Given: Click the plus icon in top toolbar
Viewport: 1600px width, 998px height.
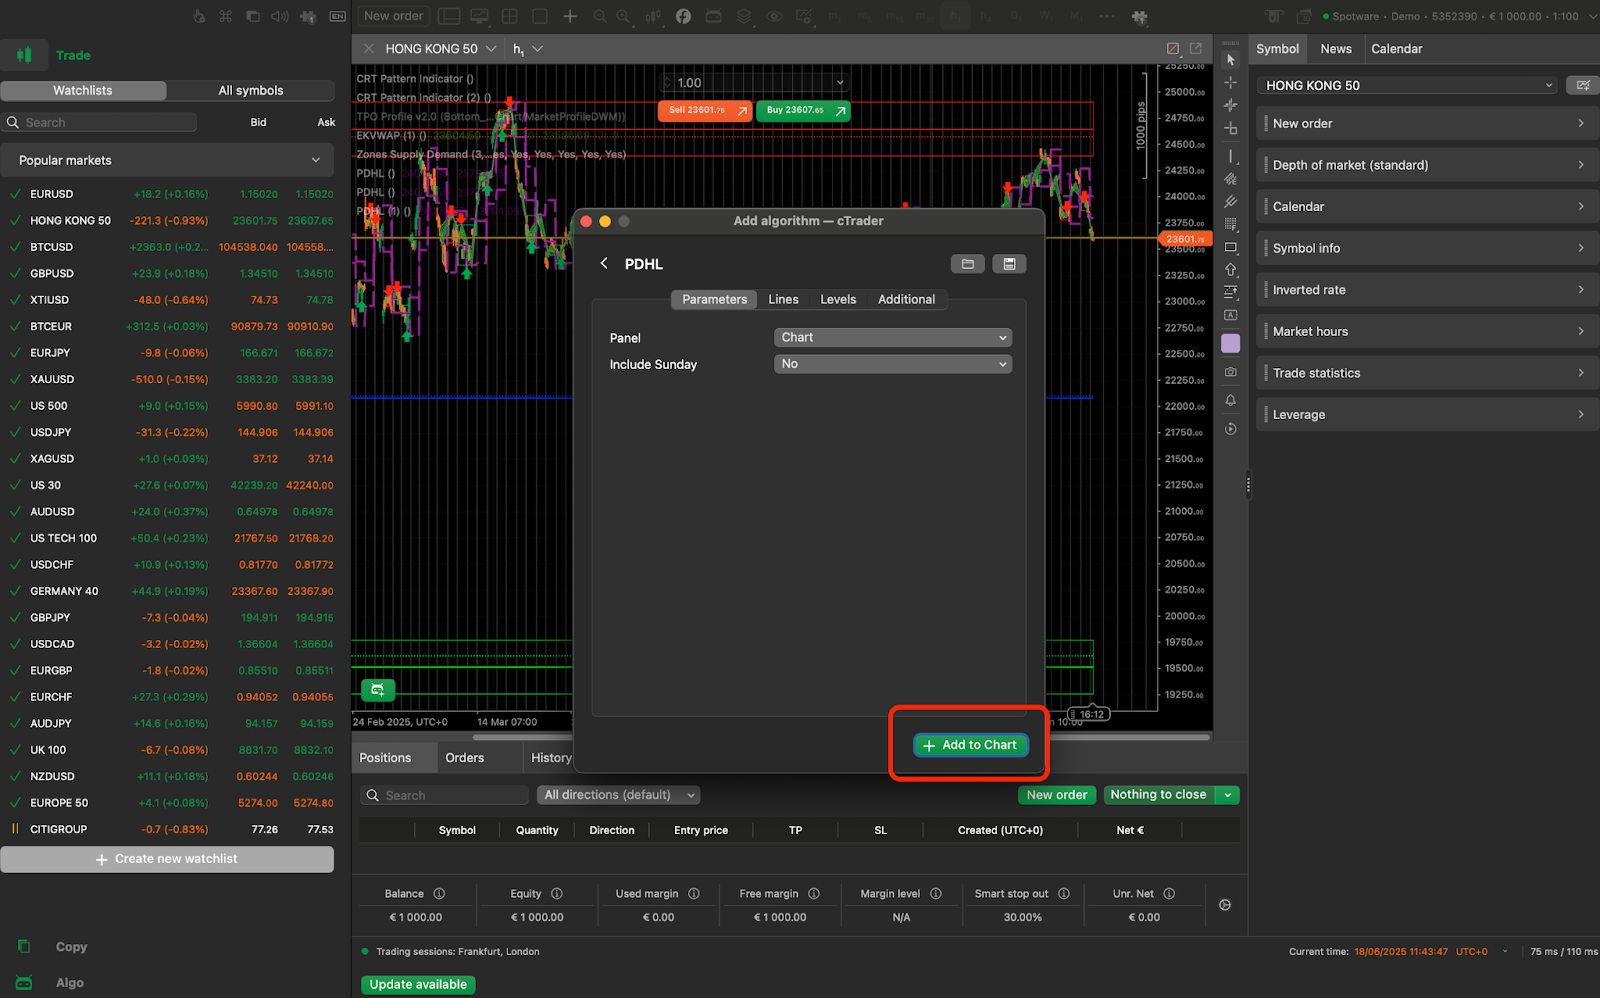Looking at the screenshot, I should [570, 16].
